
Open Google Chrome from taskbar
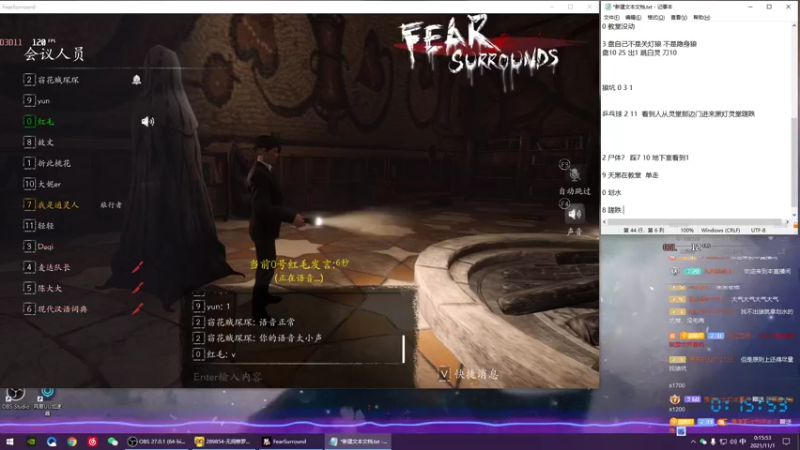72,441
